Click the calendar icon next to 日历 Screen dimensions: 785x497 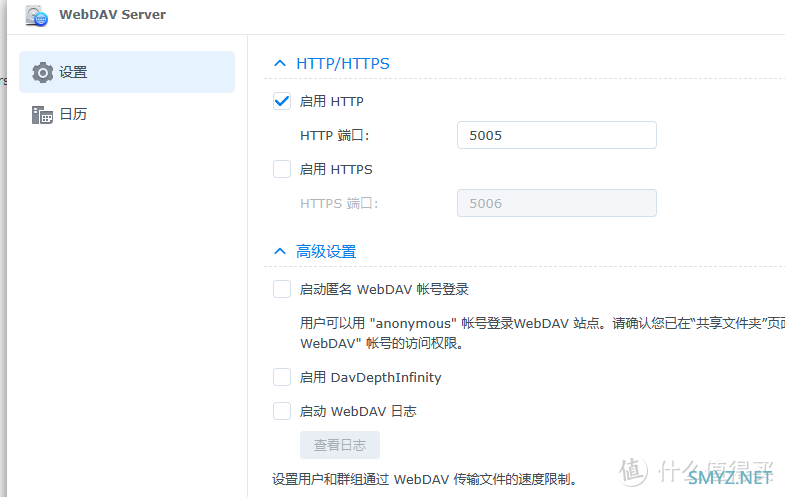[43, 115]
